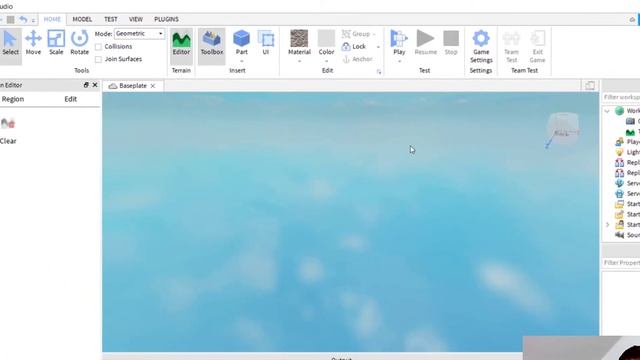This screenshot has width=640, height=360.
Task: Expand the StarterPlayer tree node
Action: [x=607, y=224]
